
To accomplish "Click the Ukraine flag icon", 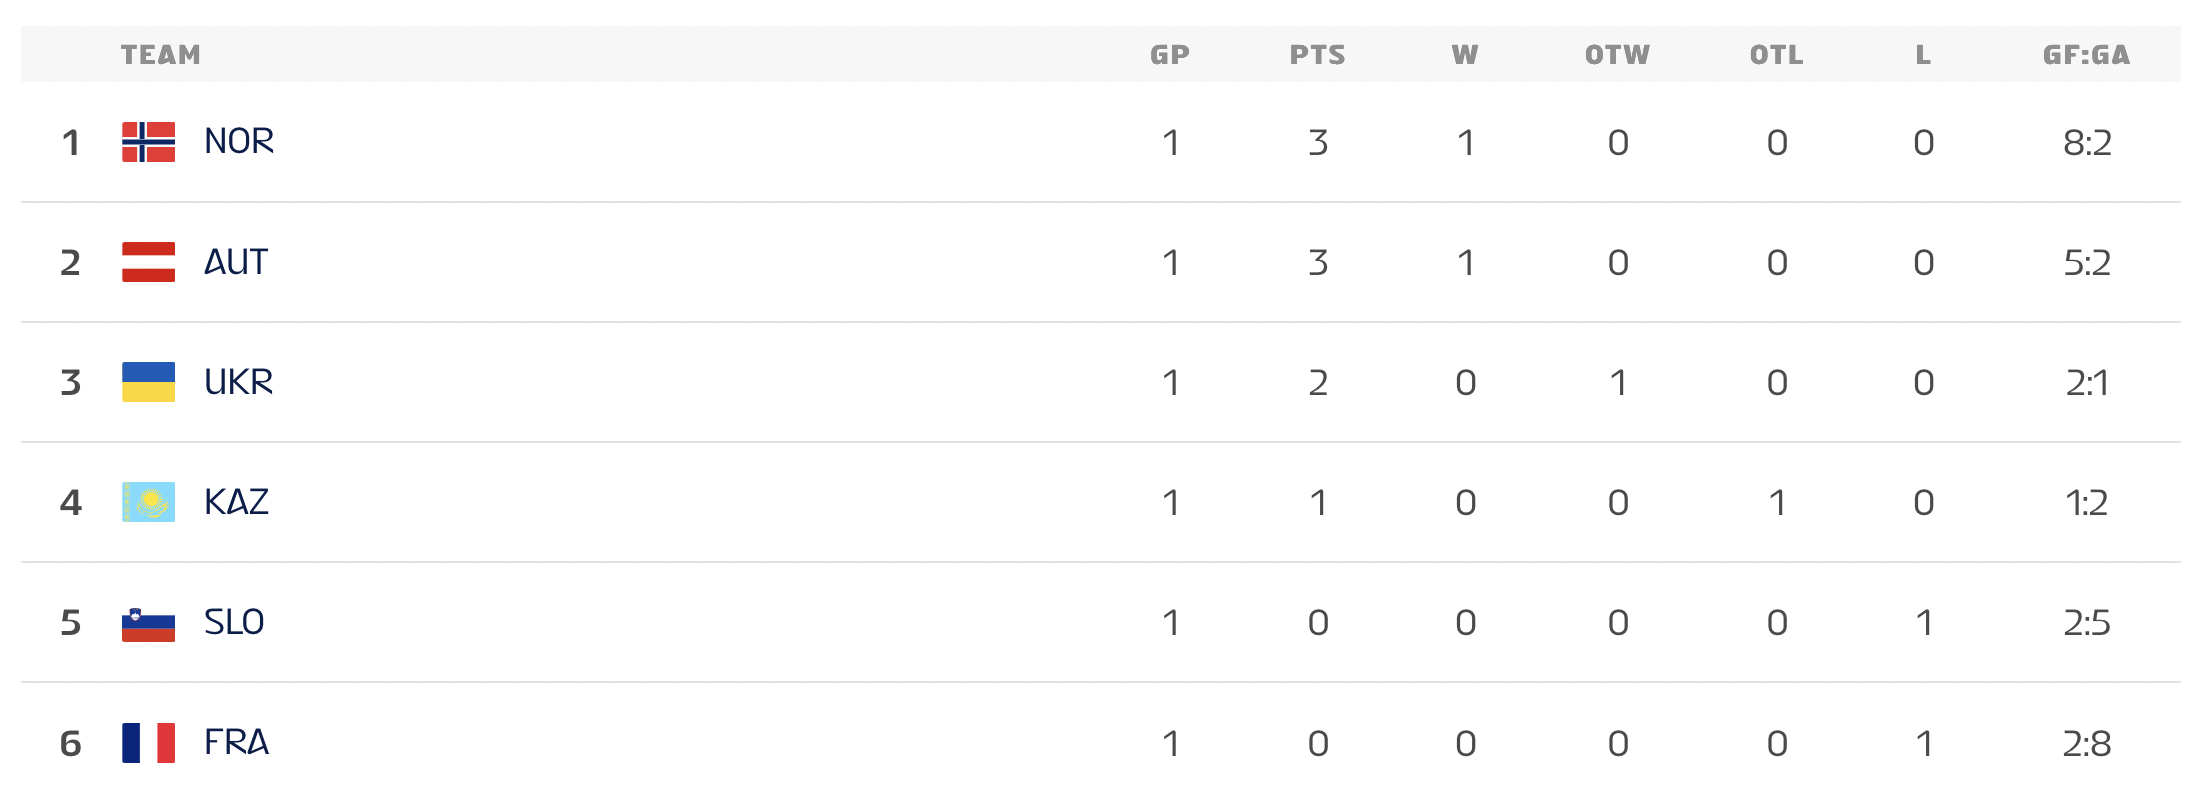I will (148, 382).
